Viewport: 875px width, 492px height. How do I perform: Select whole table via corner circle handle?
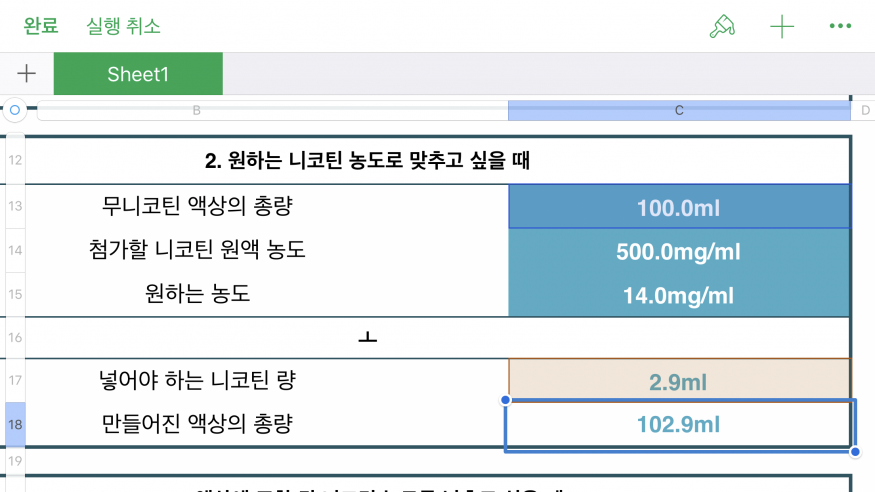click(14, 109)
